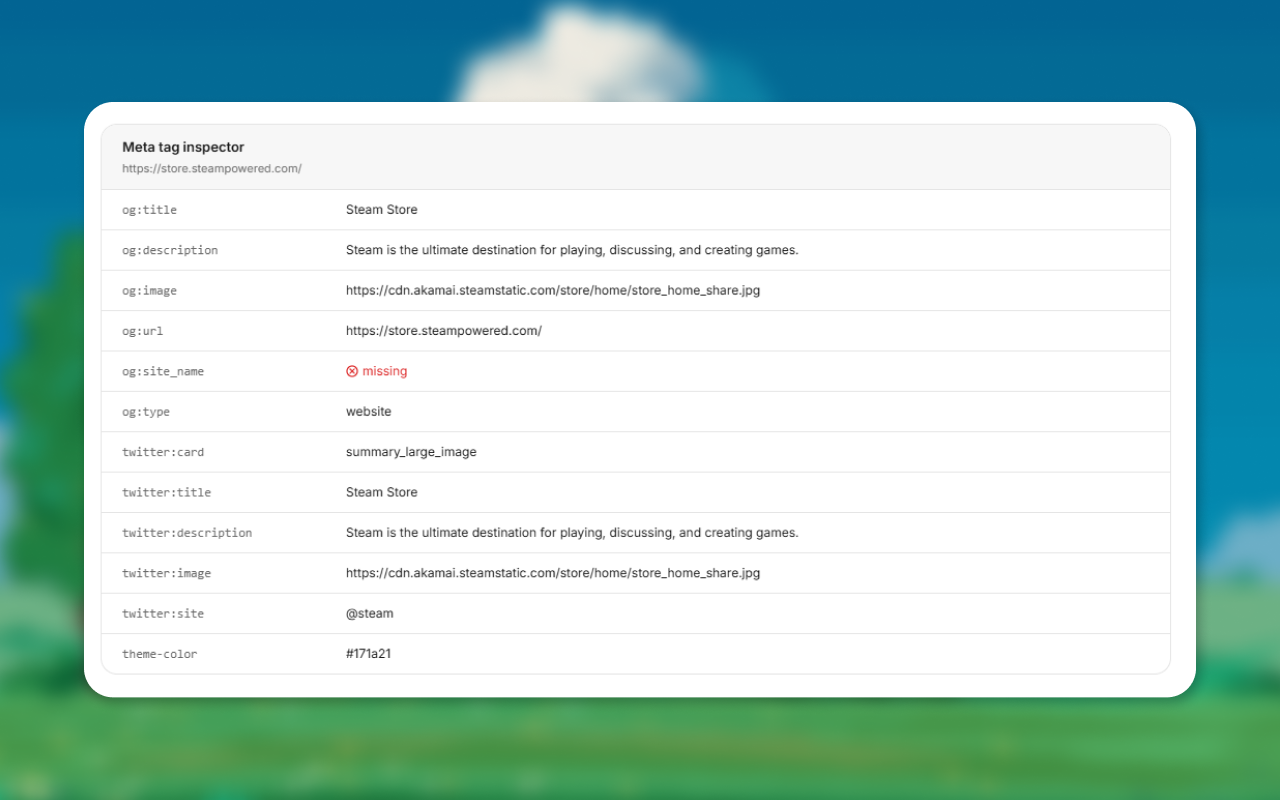Click the og:site_name tag name
This screenshot has width=1280, height=800.
point(163,371)
